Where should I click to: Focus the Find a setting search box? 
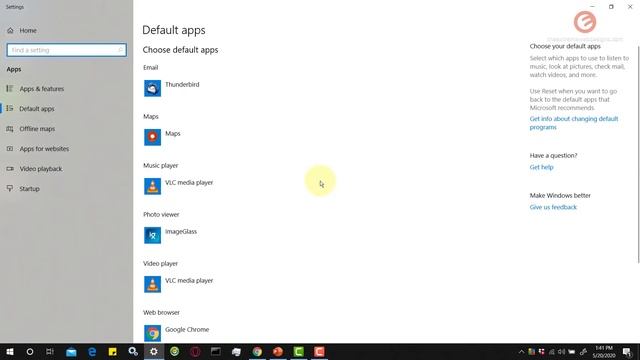(67, 50)
